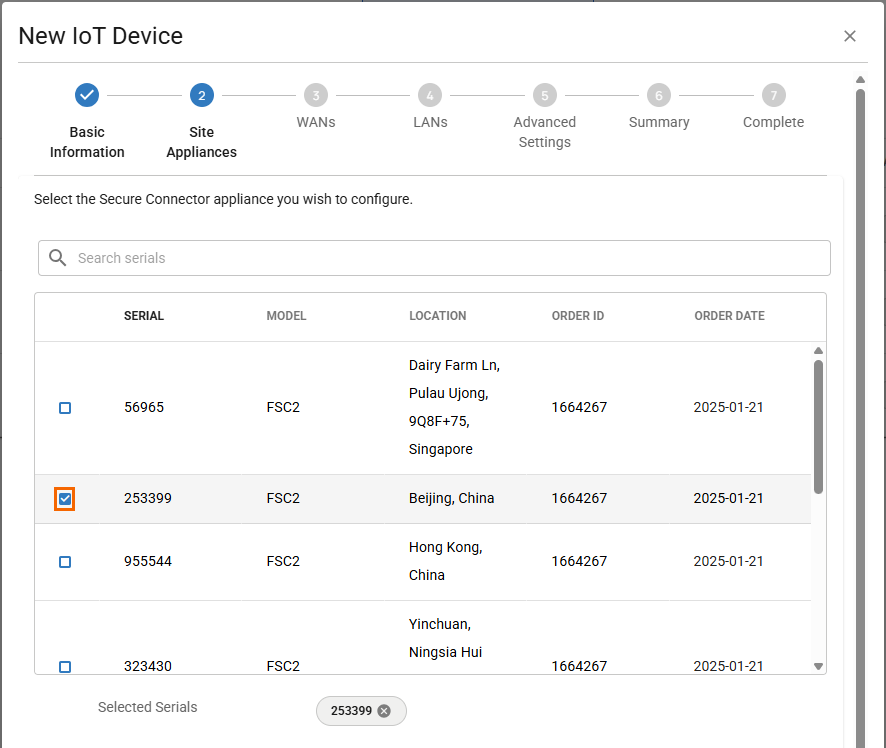
Task: Click the WANs step label
Action: pyautogui.click(x=315, y=122)
